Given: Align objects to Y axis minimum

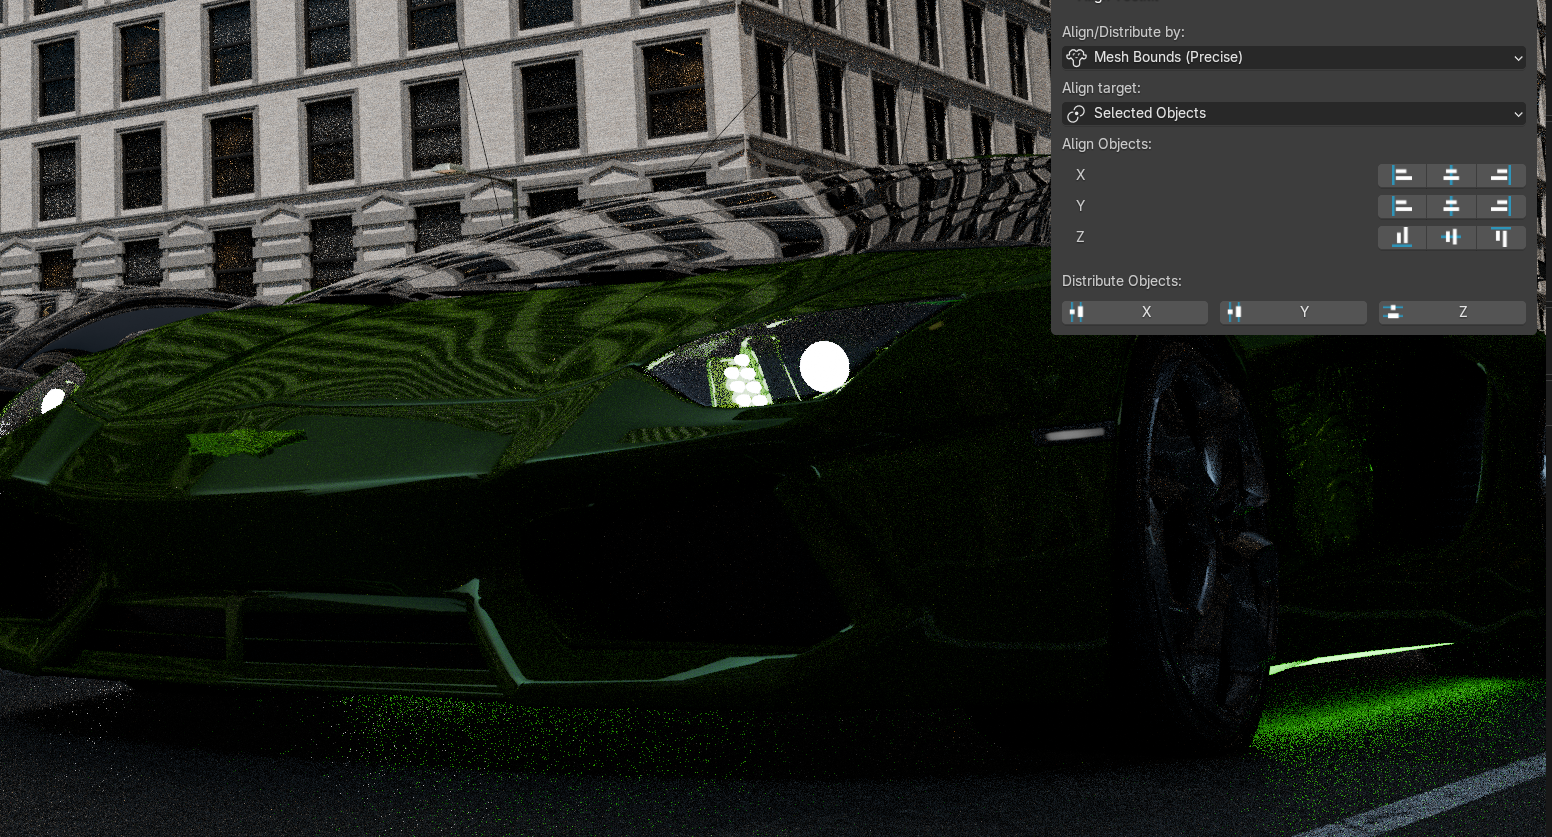Looking at the screenshot, I should click(1402, 207).
